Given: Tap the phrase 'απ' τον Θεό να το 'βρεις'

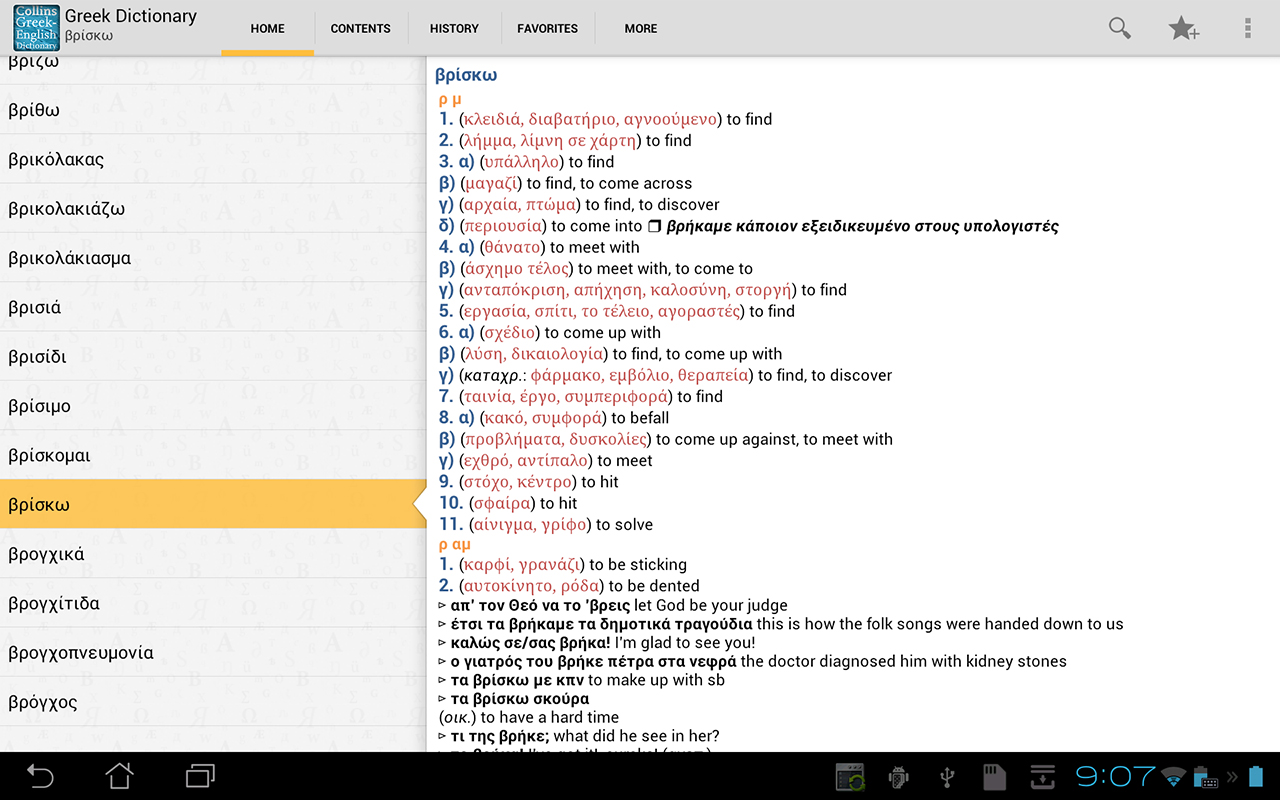Looking at the screenshot, I should (541, 606).
